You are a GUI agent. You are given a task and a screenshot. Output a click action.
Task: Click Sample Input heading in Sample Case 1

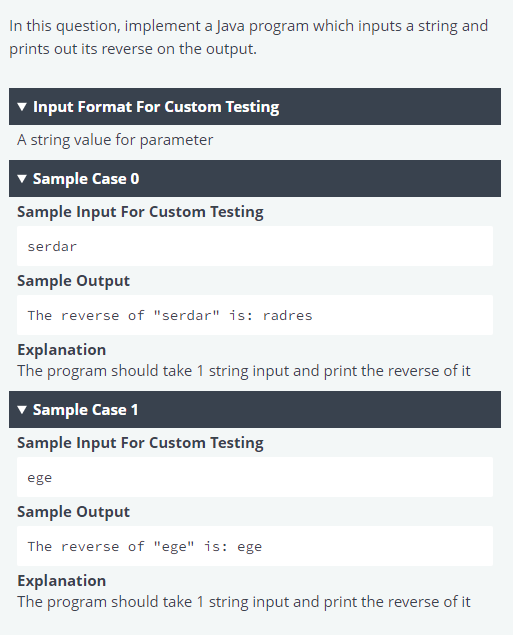point(140,443)
